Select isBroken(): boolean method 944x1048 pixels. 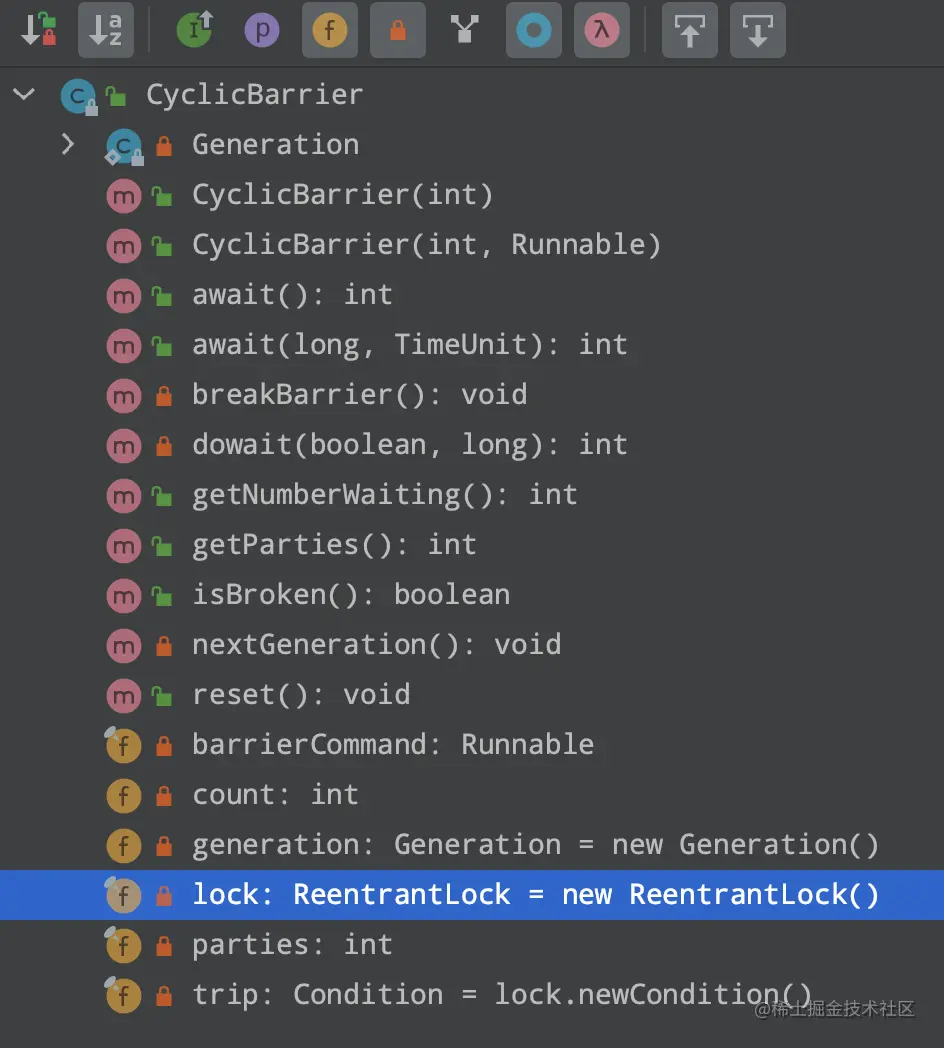[x=472, y=595]
